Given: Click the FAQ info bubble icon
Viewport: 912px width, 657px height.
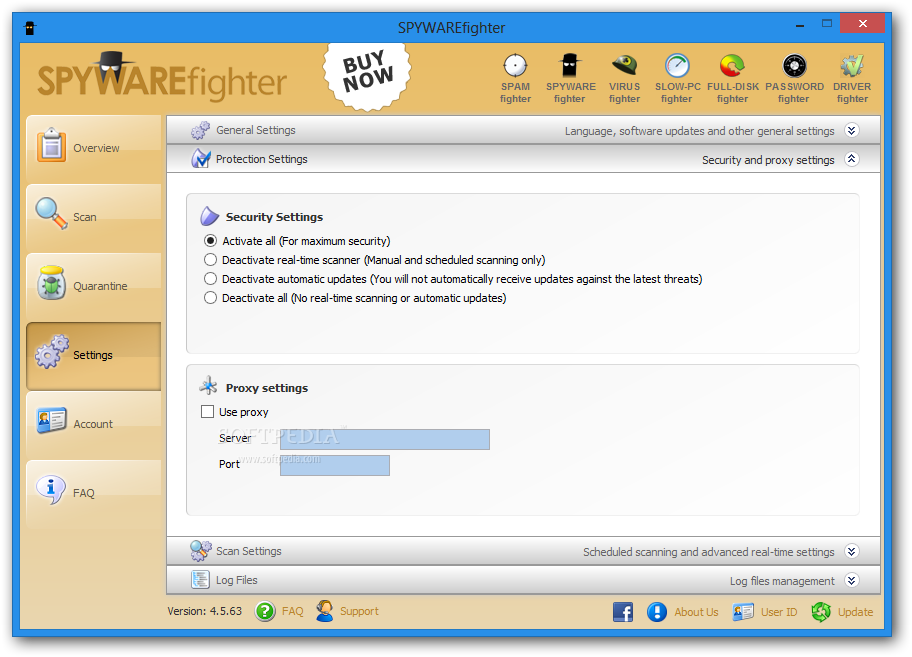Looking at the screenshot, I should (x=51, y=490).
